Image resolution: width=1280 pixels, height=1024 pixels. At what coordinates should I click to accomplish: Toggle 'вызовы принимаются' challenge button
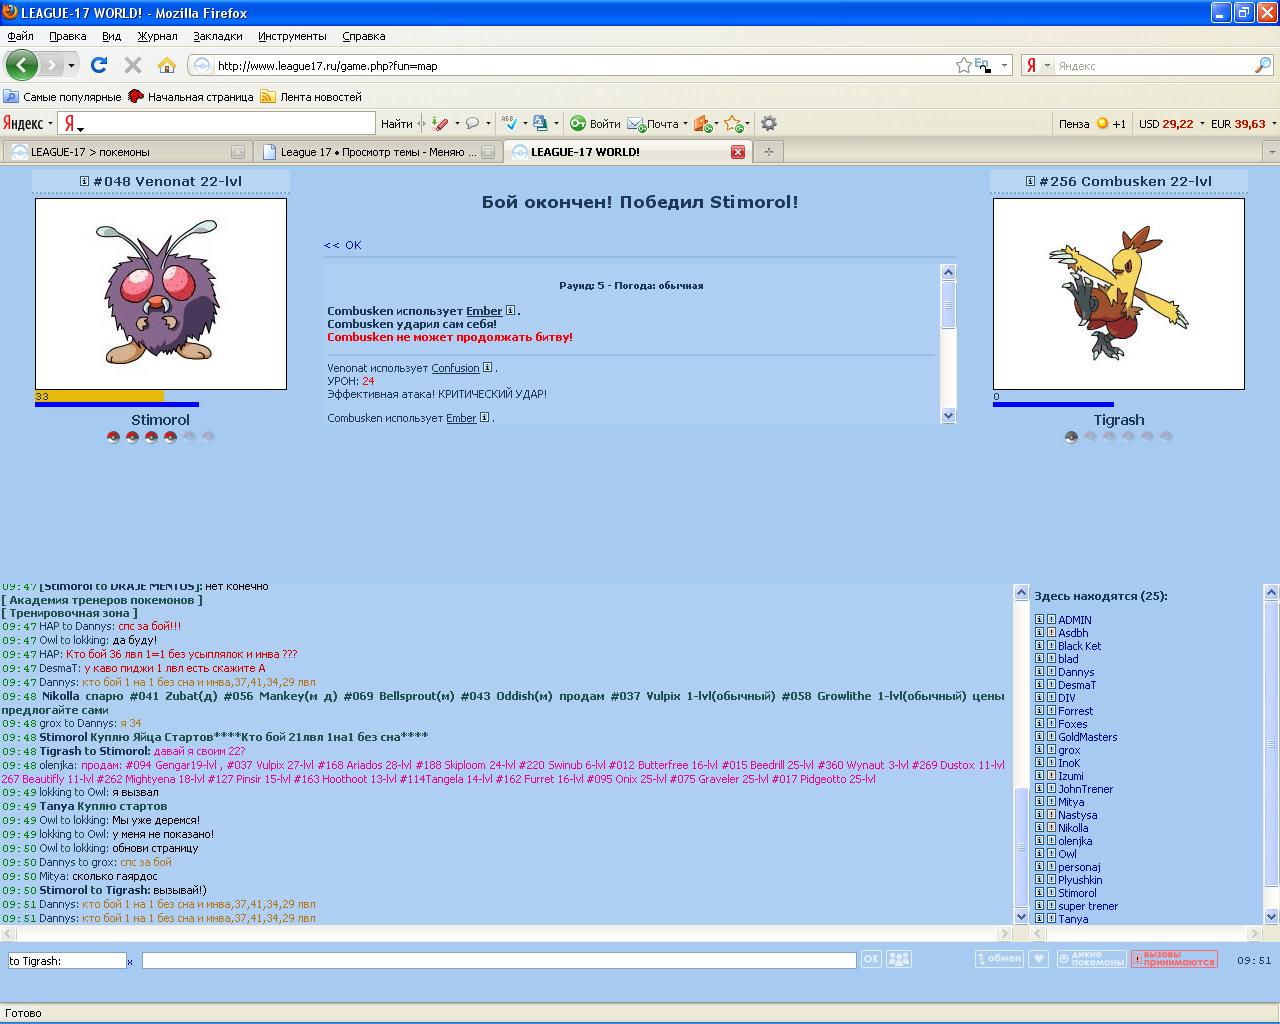1174,959
